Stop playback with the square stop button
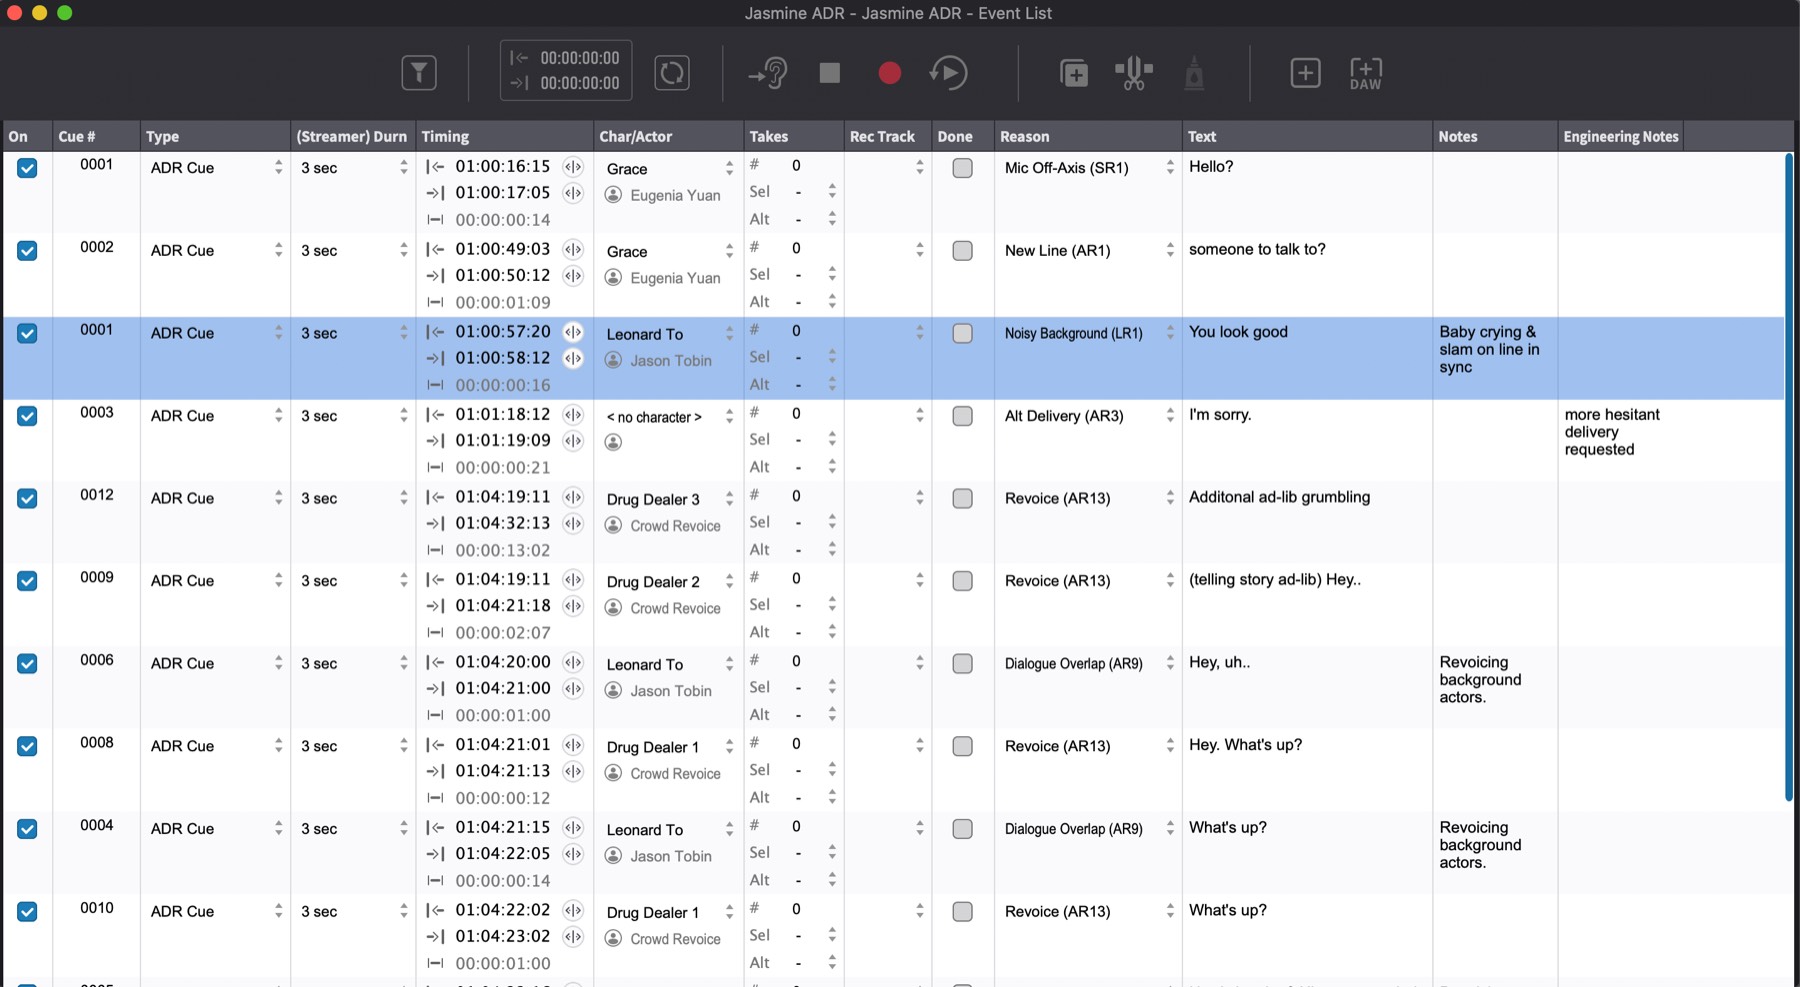Viewport: 1800px width, 987px height. 829,72
